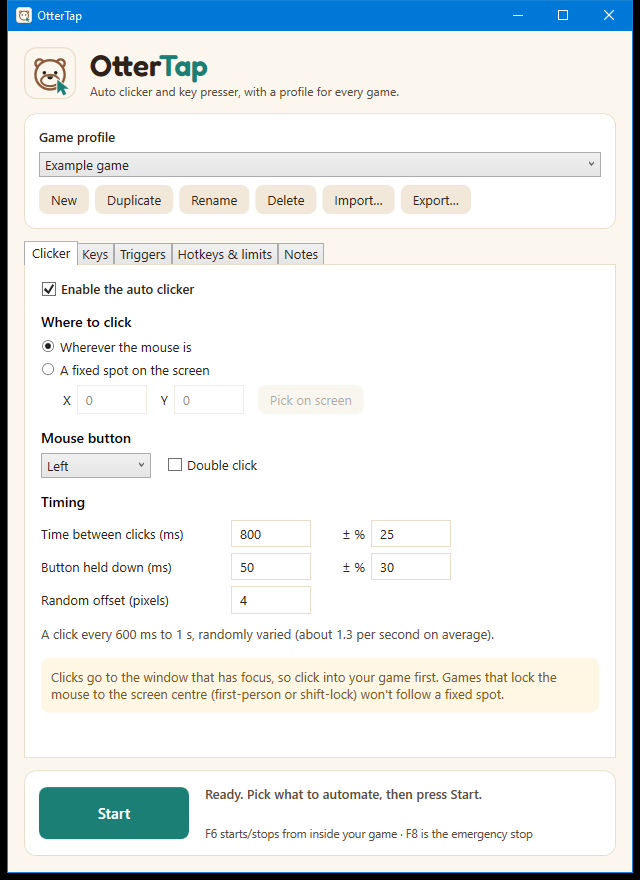Open the Import... profile dialog

click(358, 200)
